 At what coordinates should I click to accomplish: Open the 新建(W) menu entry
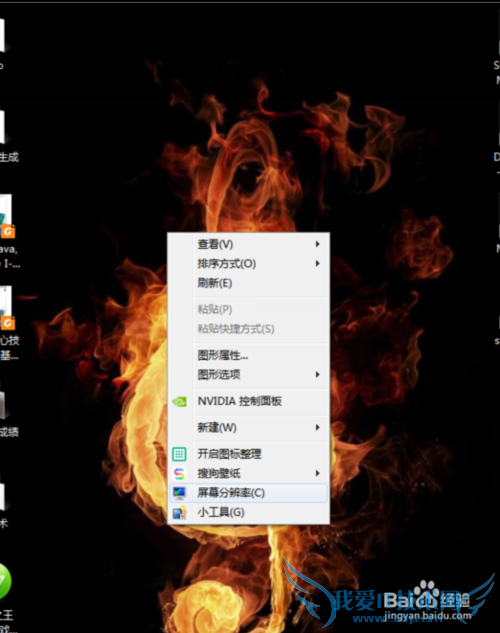pos(248,428)
